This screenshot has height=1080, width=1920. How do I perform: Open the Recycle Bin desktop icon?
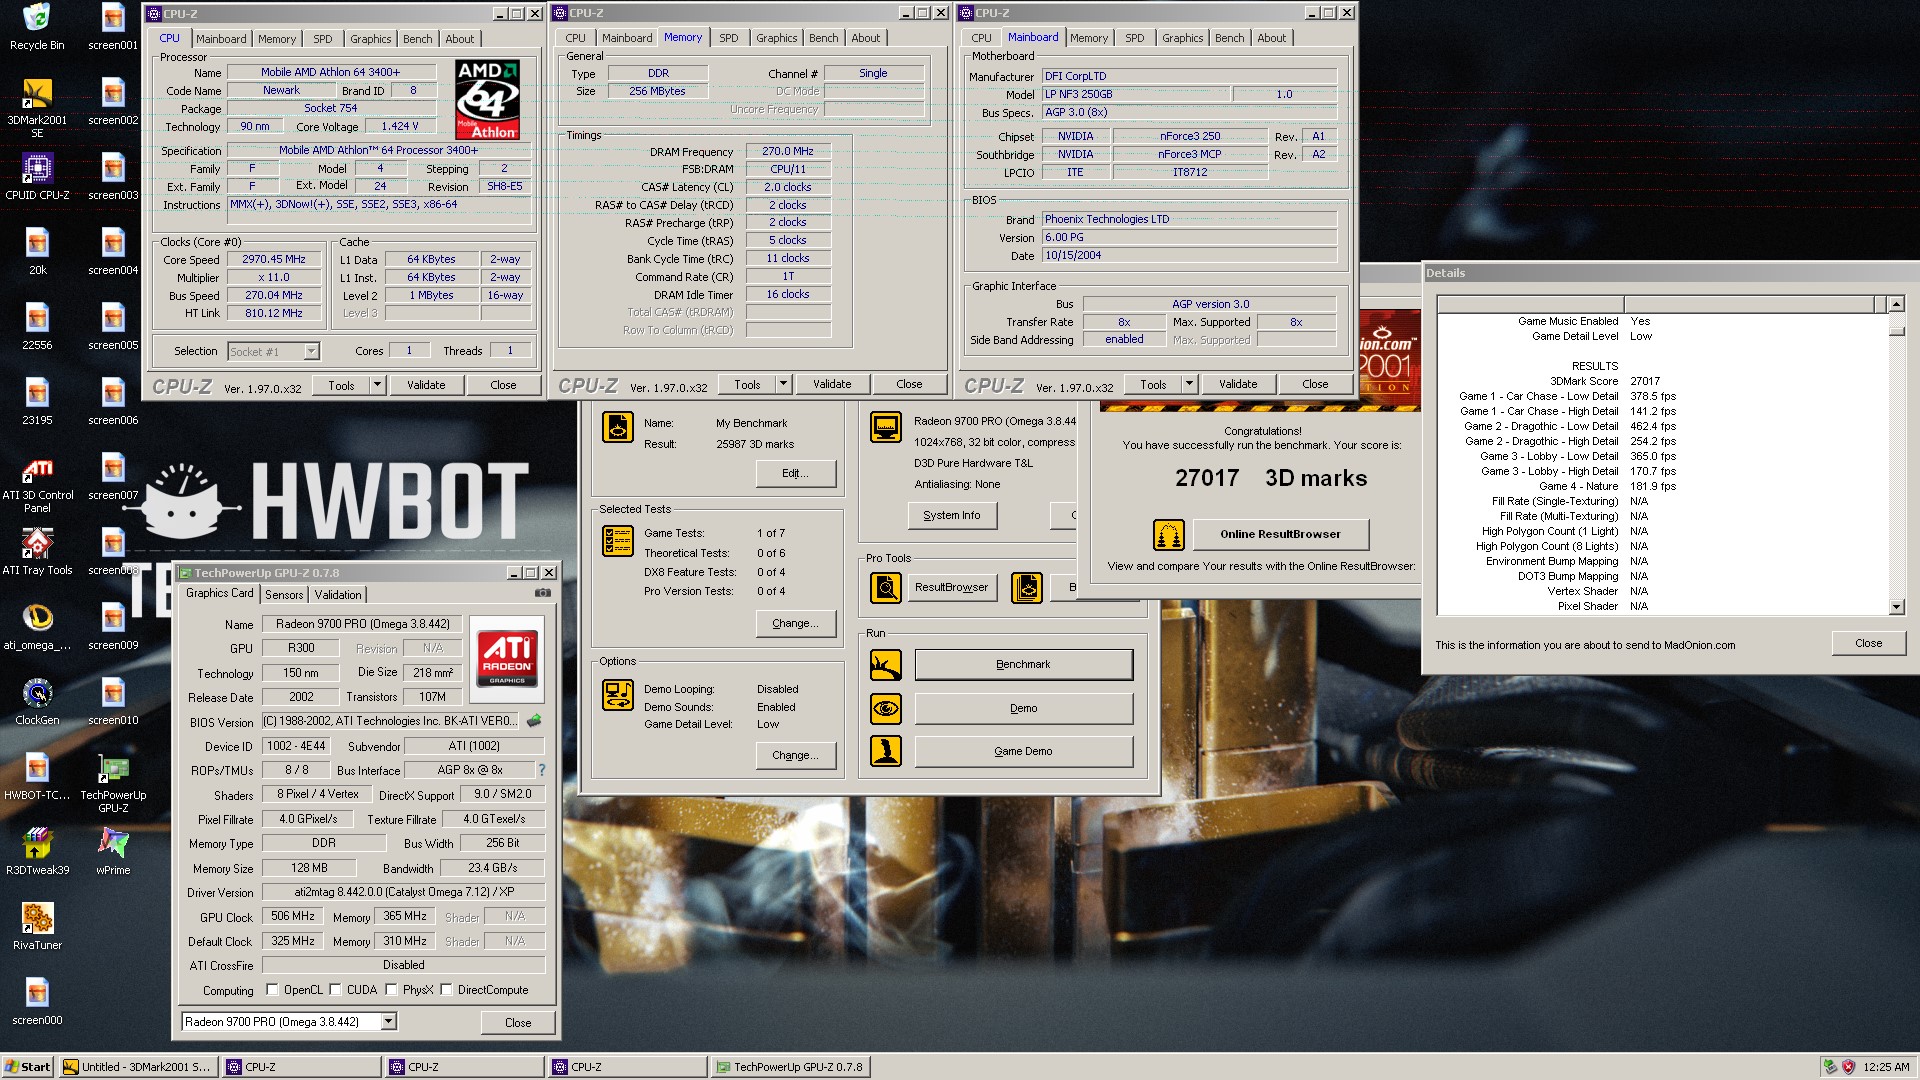click(x=37, y=27)
